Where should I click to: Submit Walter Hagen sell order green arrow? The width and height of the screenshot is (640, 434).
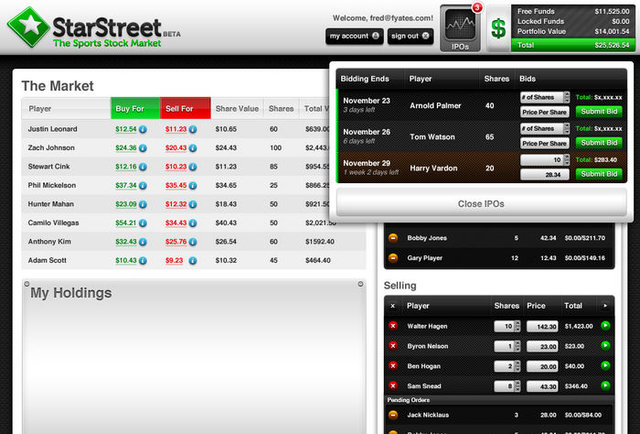(x=605, y=325)
